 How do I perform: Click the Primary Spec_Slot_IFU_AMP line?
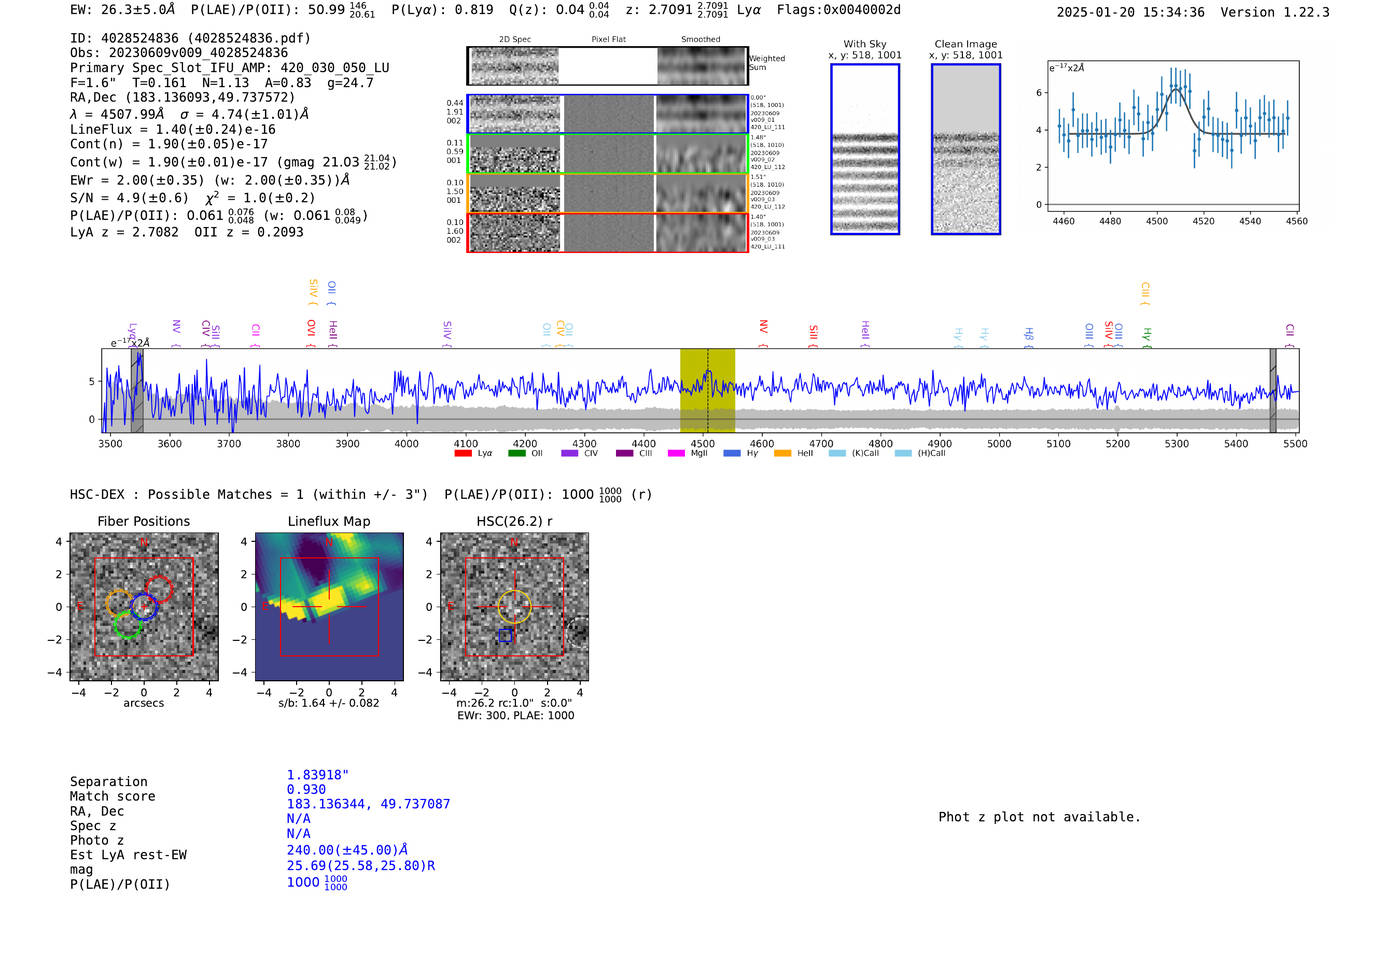point(230,68)
